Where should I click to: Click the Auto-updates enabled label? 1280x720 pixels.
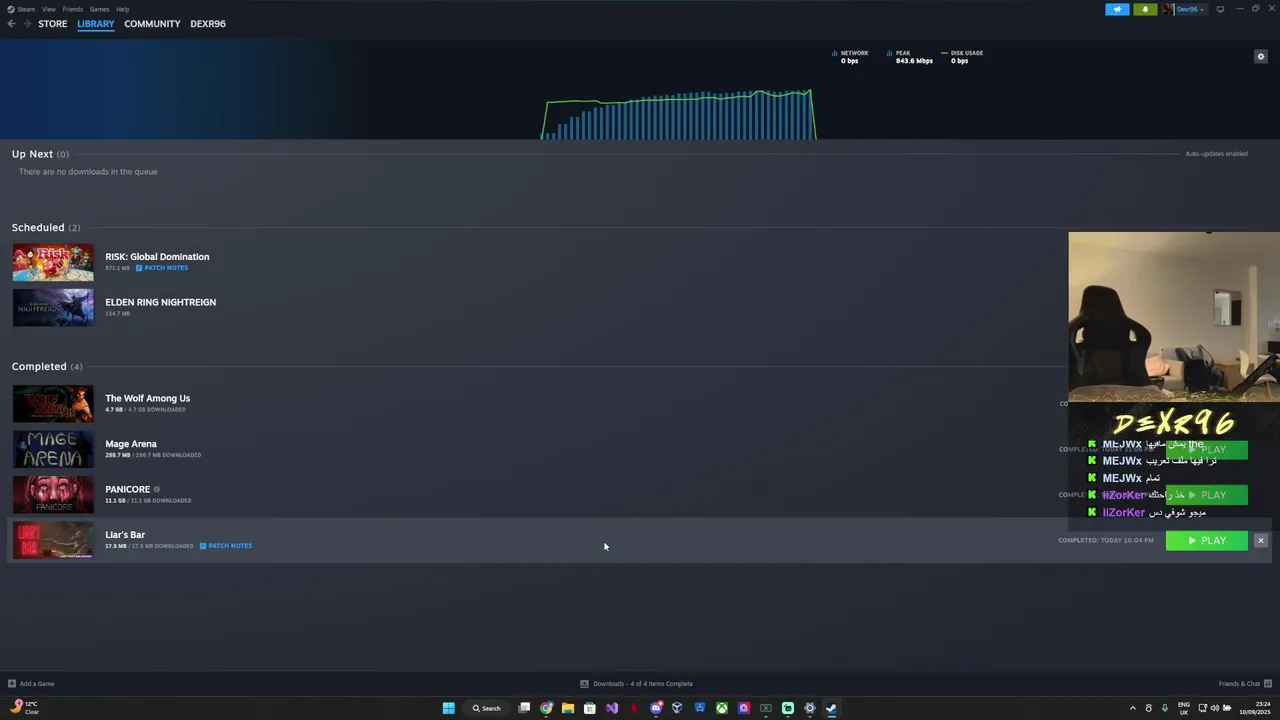(x=1216, y=154)
